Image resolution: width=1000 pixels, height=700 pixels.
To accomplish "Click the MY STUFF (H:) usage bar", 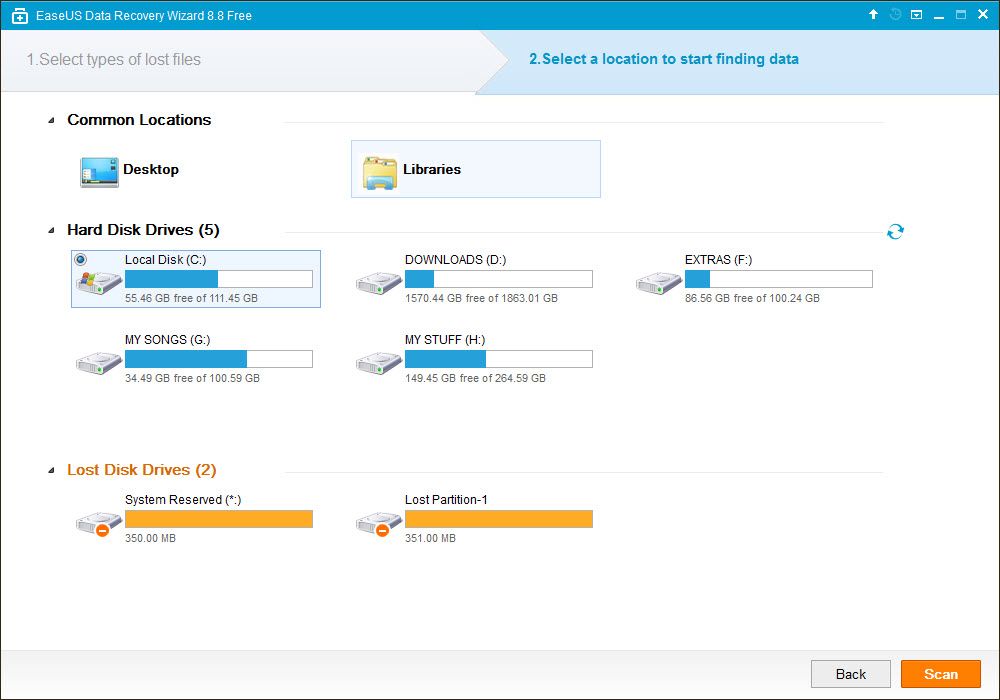I will 499,359.
